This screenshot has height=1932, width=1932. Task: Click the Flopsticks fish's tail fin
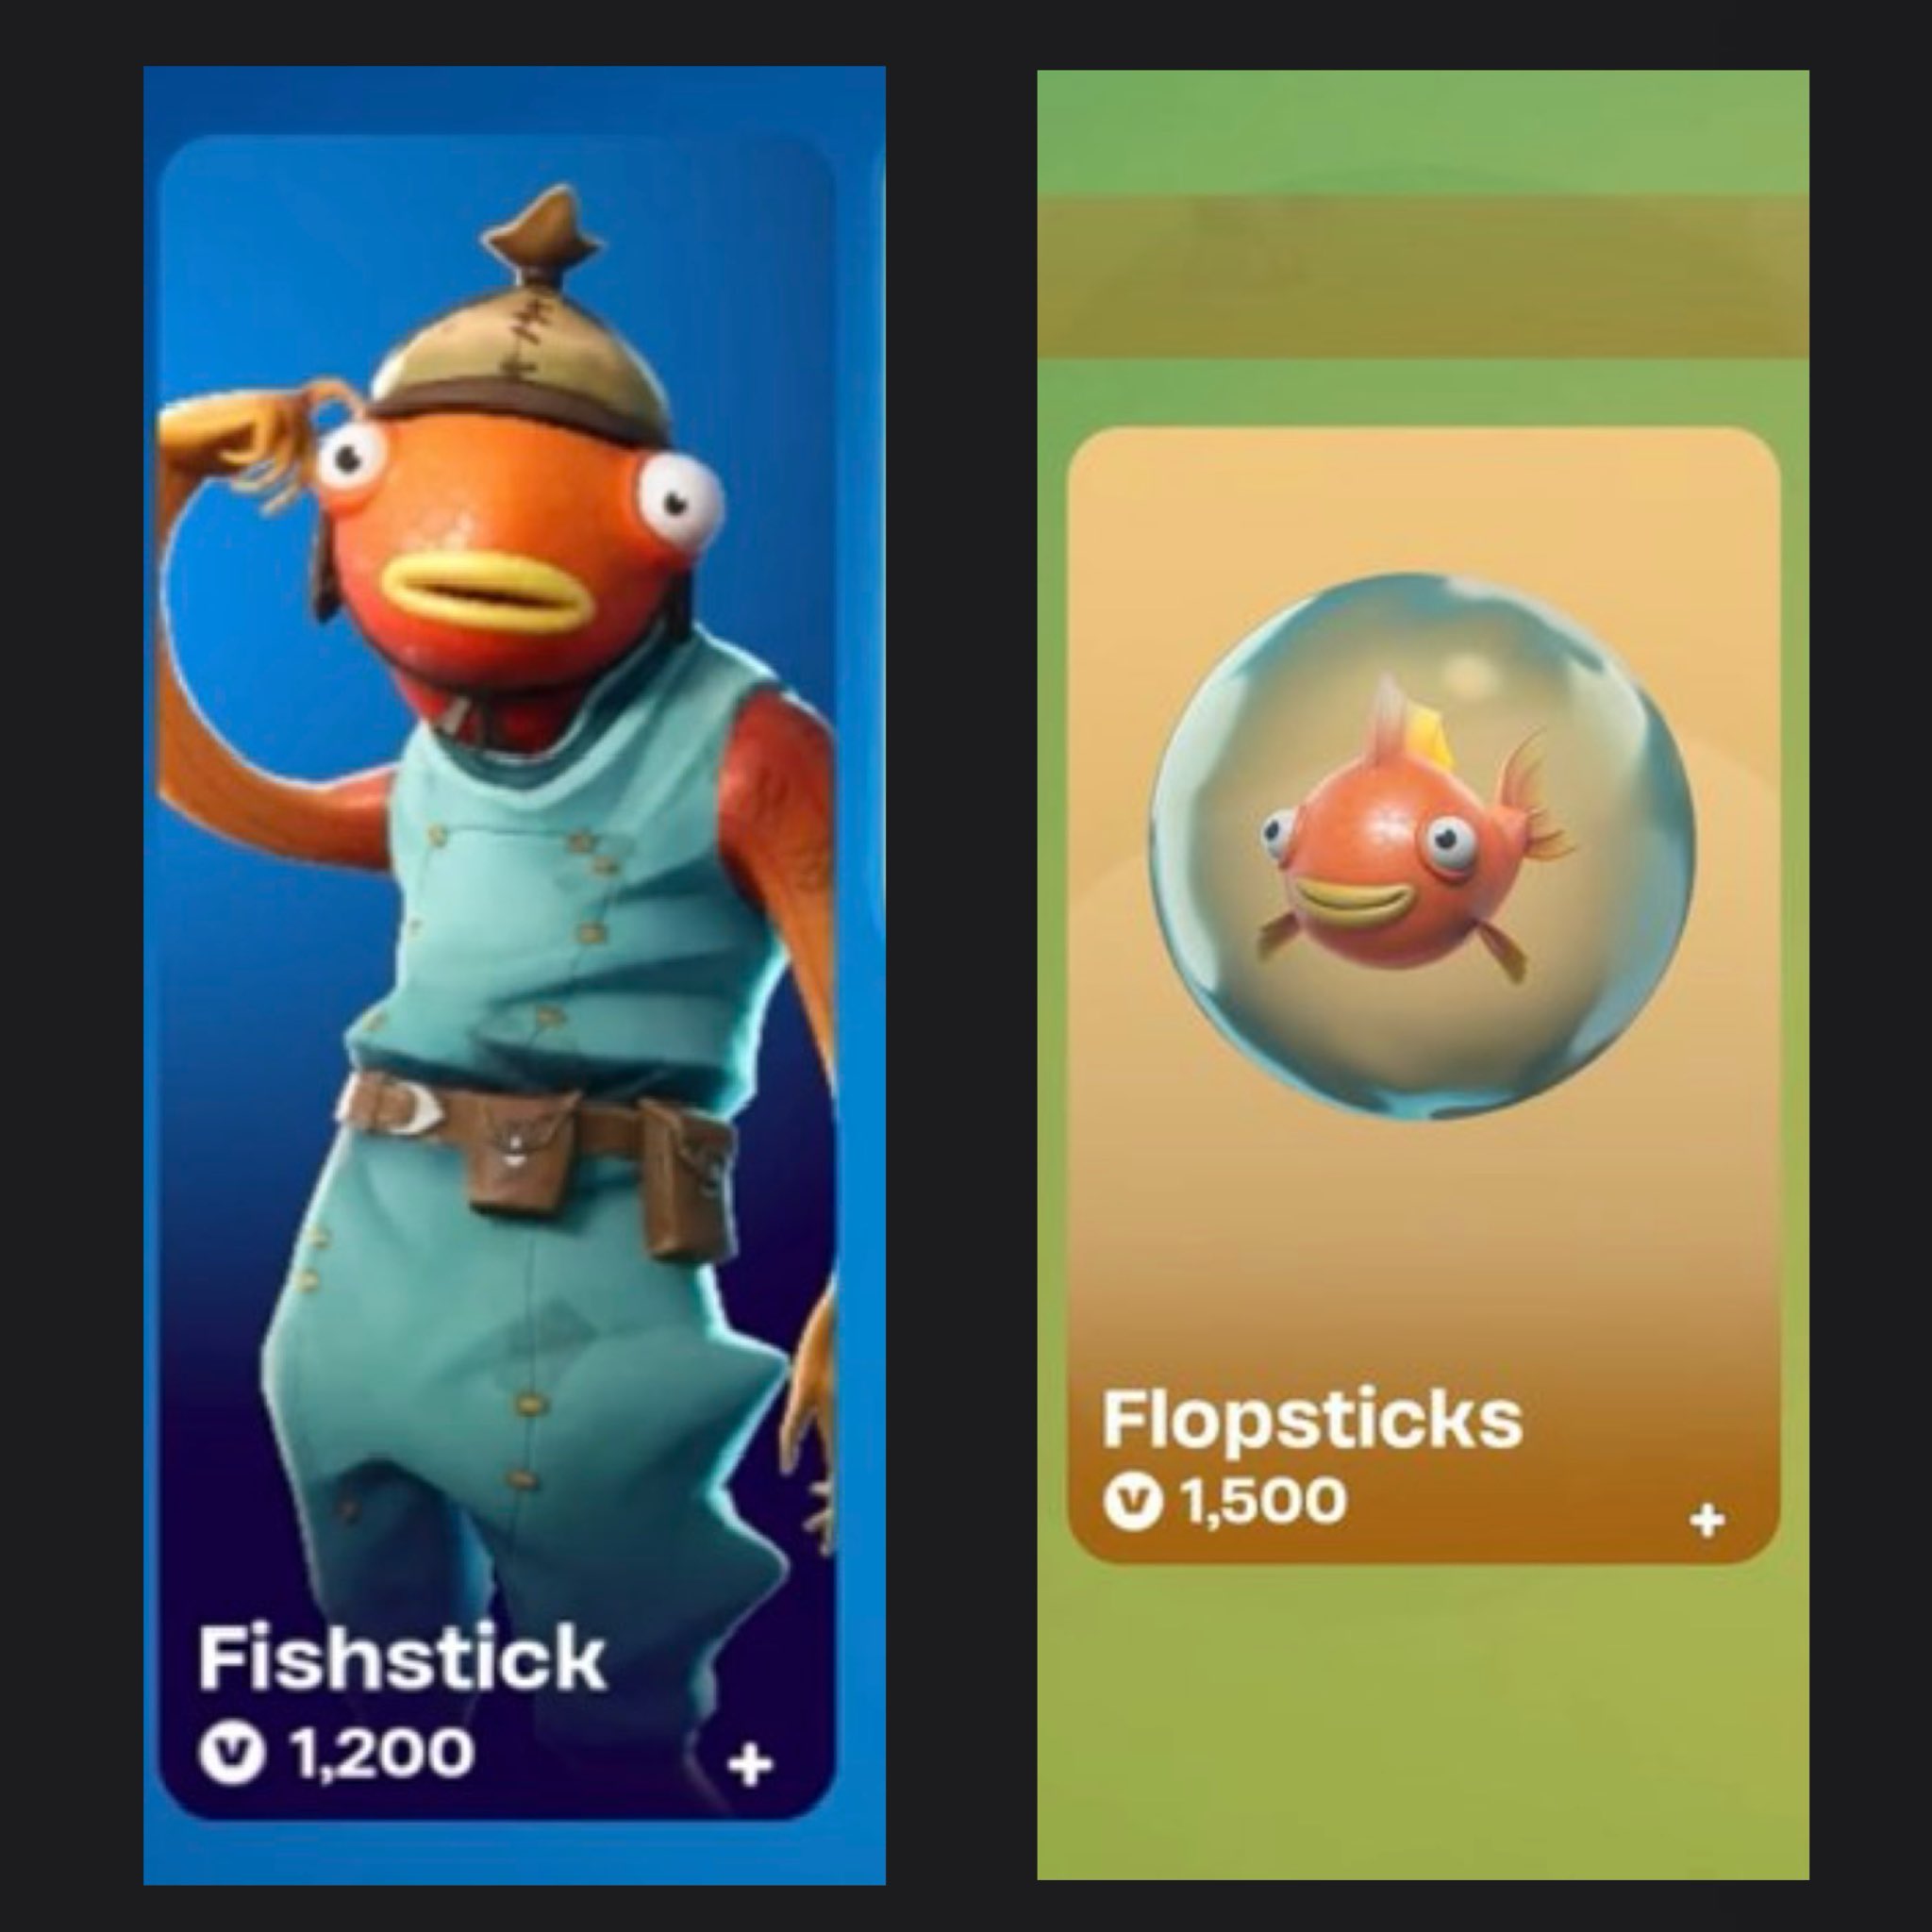1535,800
